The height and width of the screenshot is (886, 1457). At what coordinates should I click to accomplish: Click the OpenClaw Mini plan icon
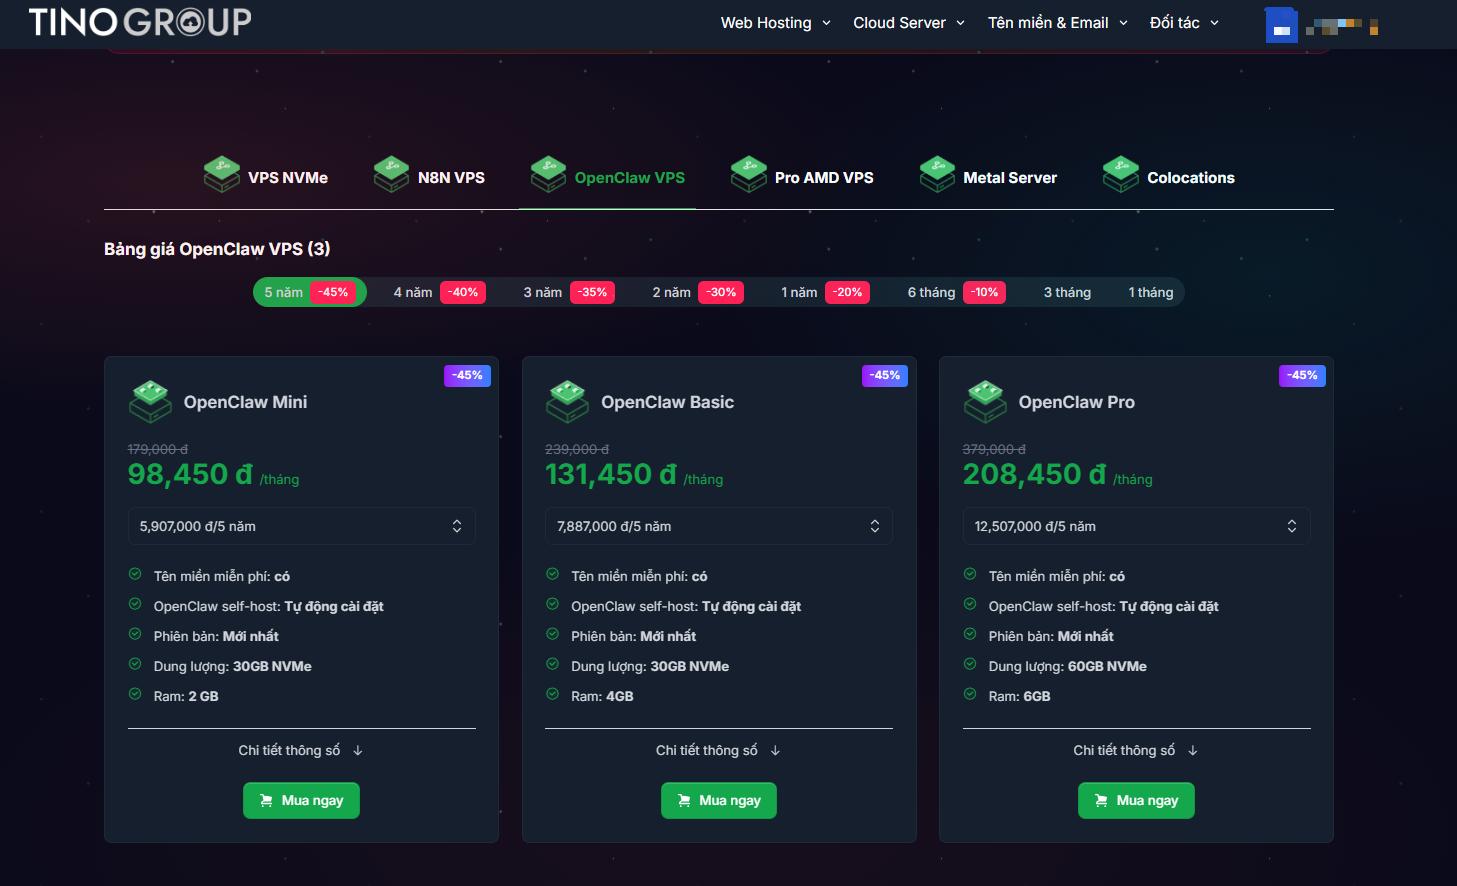(x=150, y=400)
